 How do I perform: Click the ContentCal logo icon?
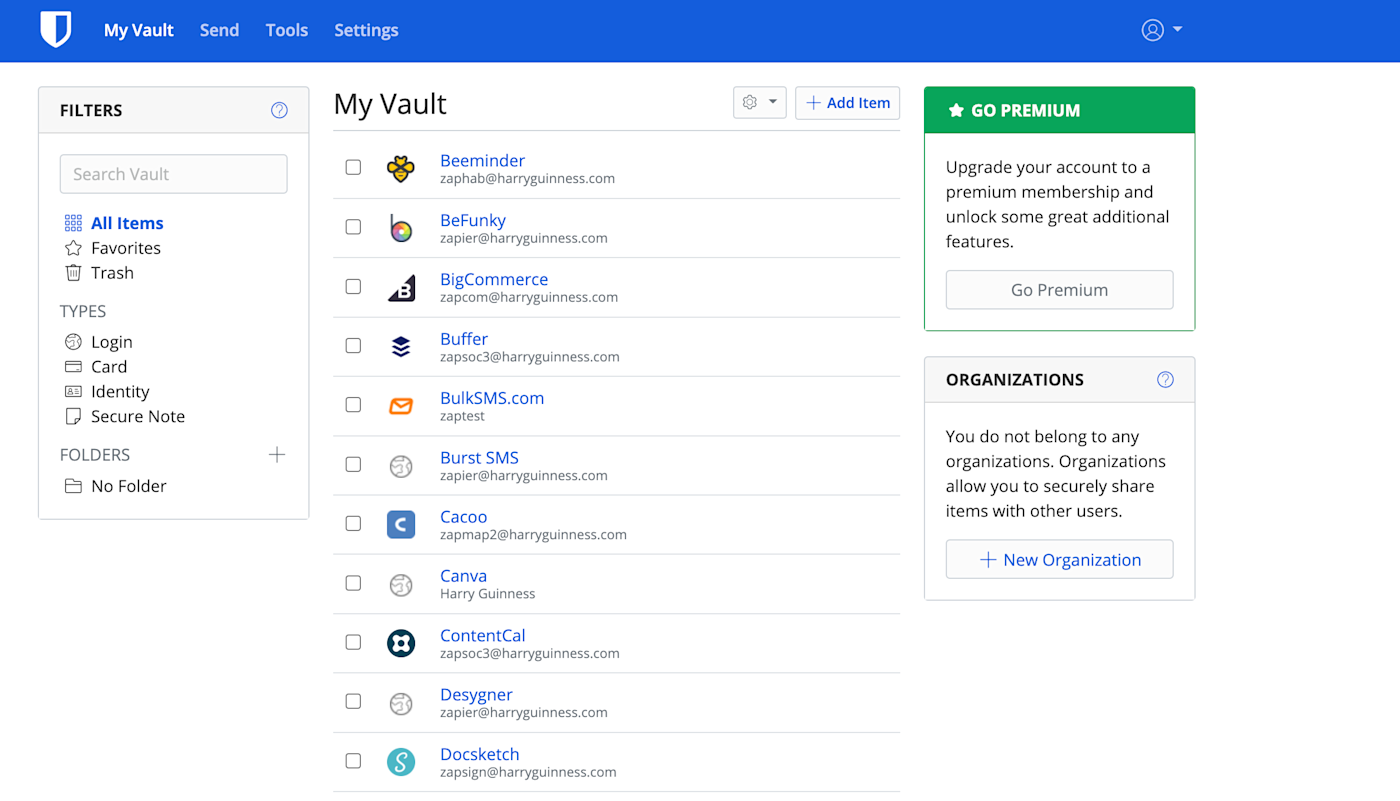401,643
